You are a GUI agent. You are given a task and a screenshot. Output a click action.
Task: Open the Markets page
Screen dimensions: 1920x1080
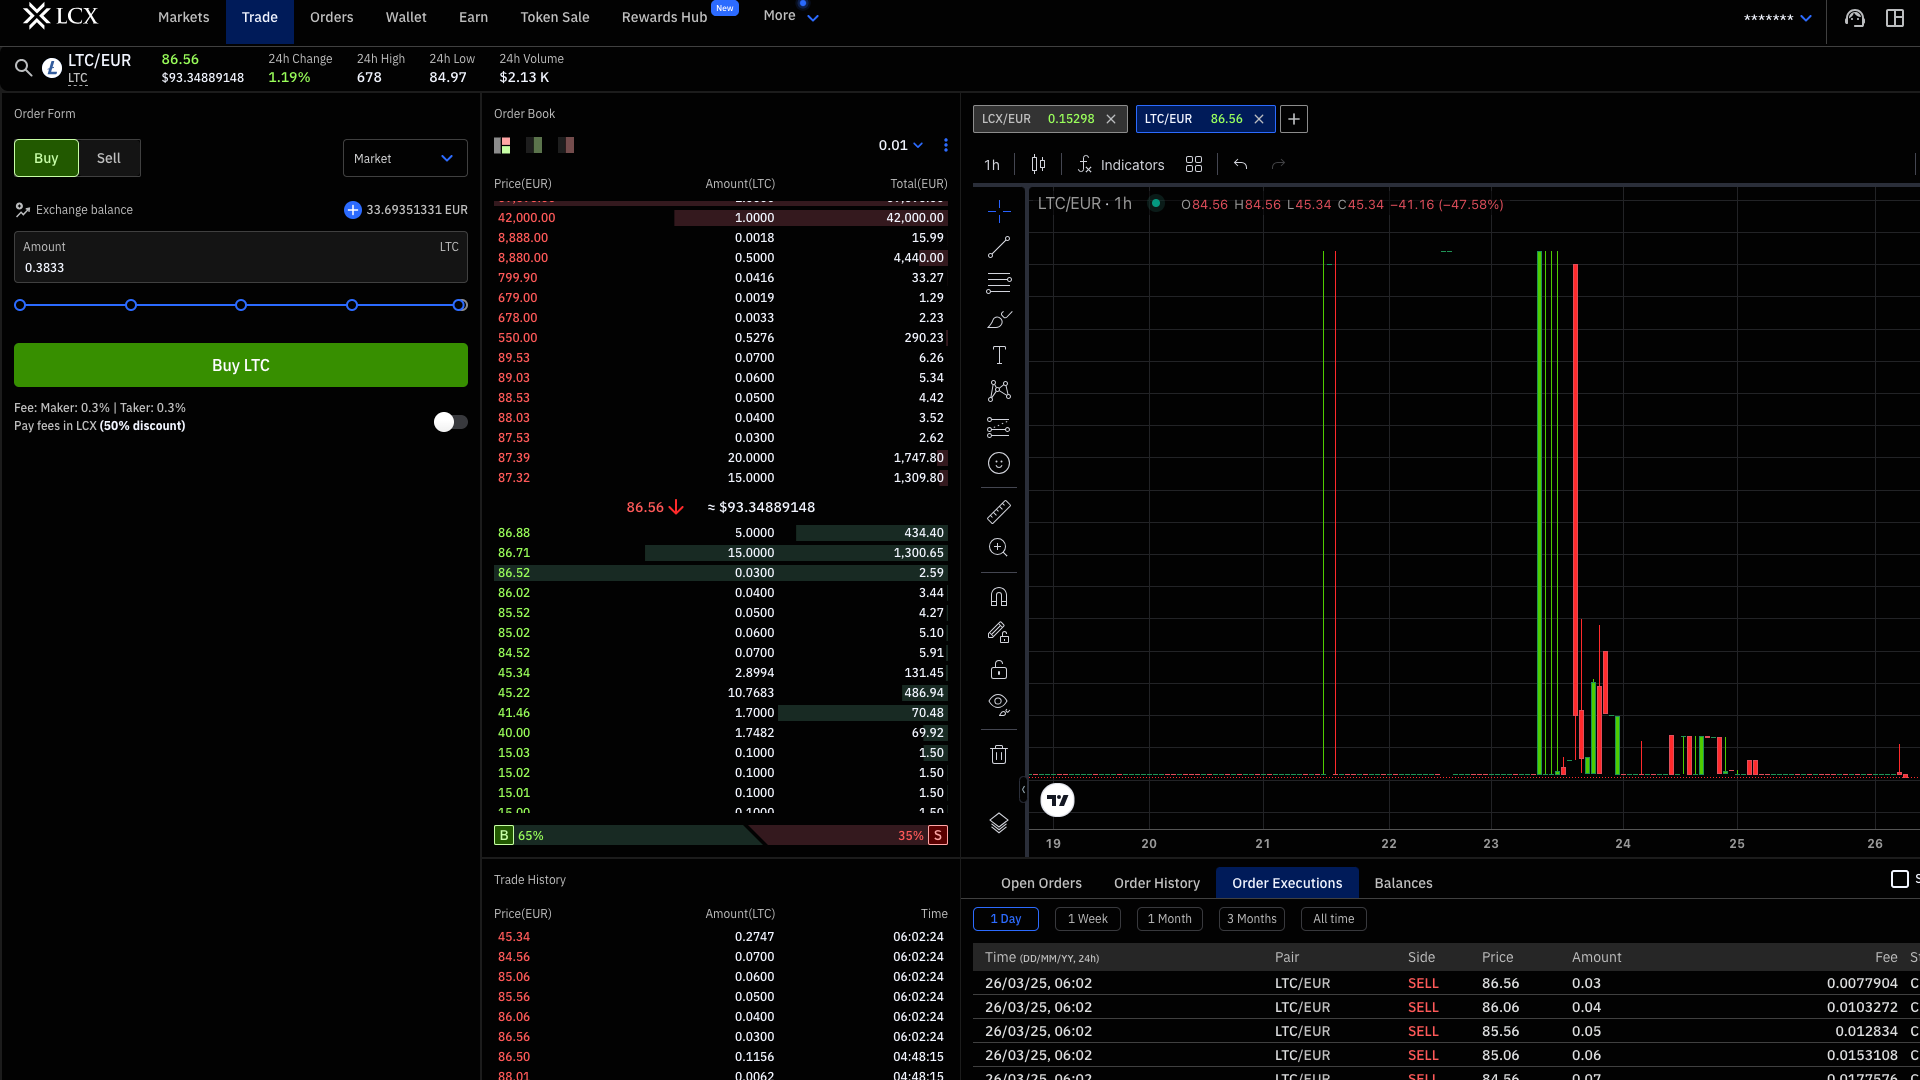[184, 17]
